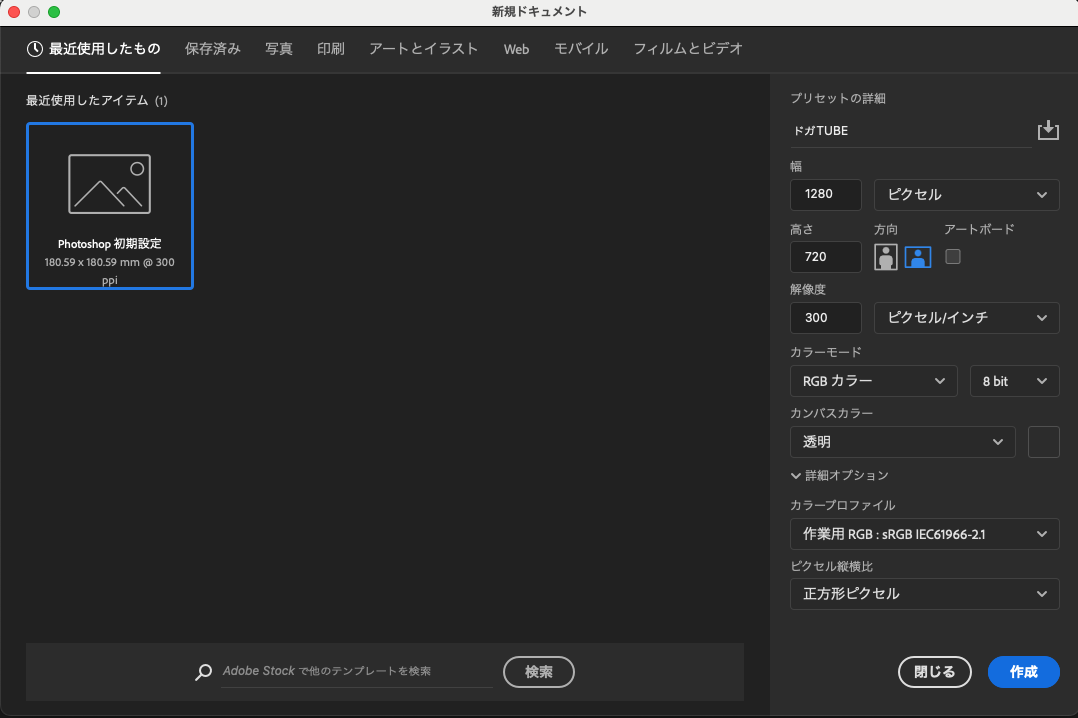Switch to the 印刷 tab

click(x=331, y=49)
